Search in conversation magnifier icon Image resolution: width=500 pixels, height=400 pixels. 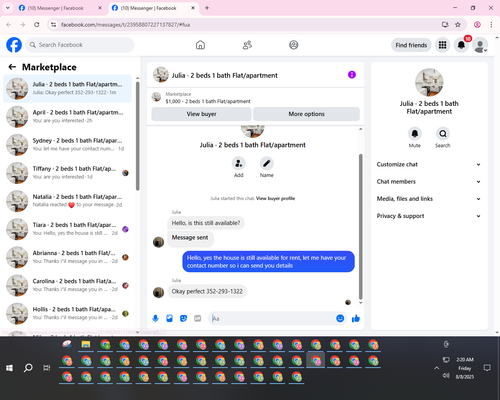pos(443,134)
